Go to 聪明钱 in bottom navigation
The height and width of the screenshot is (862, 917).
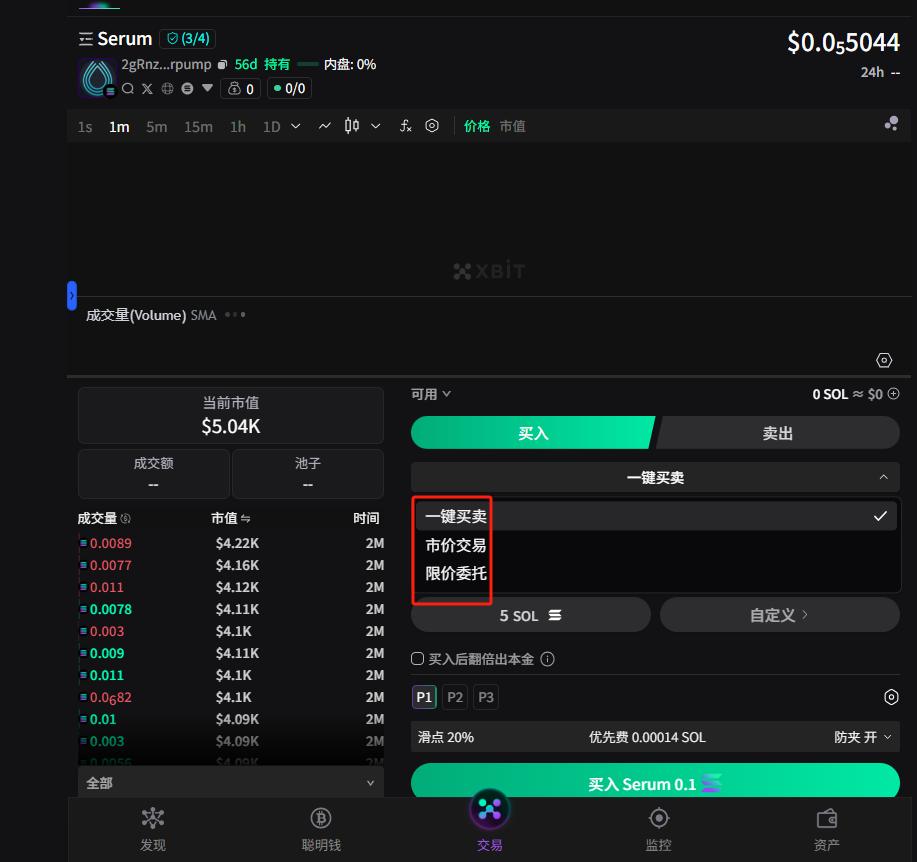coord(321,829)
